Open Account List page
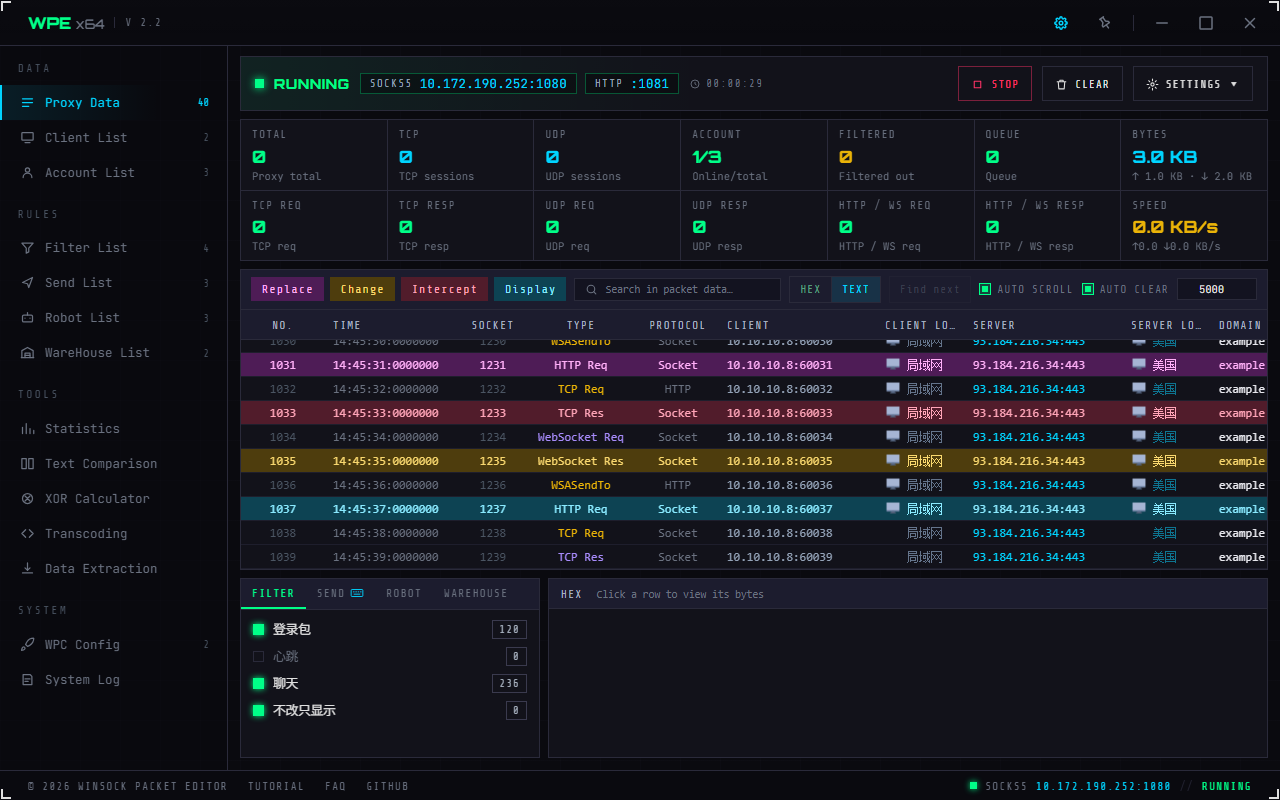Screen dimensions: 1280x800 pyautogui.click(x=114, y=172)
